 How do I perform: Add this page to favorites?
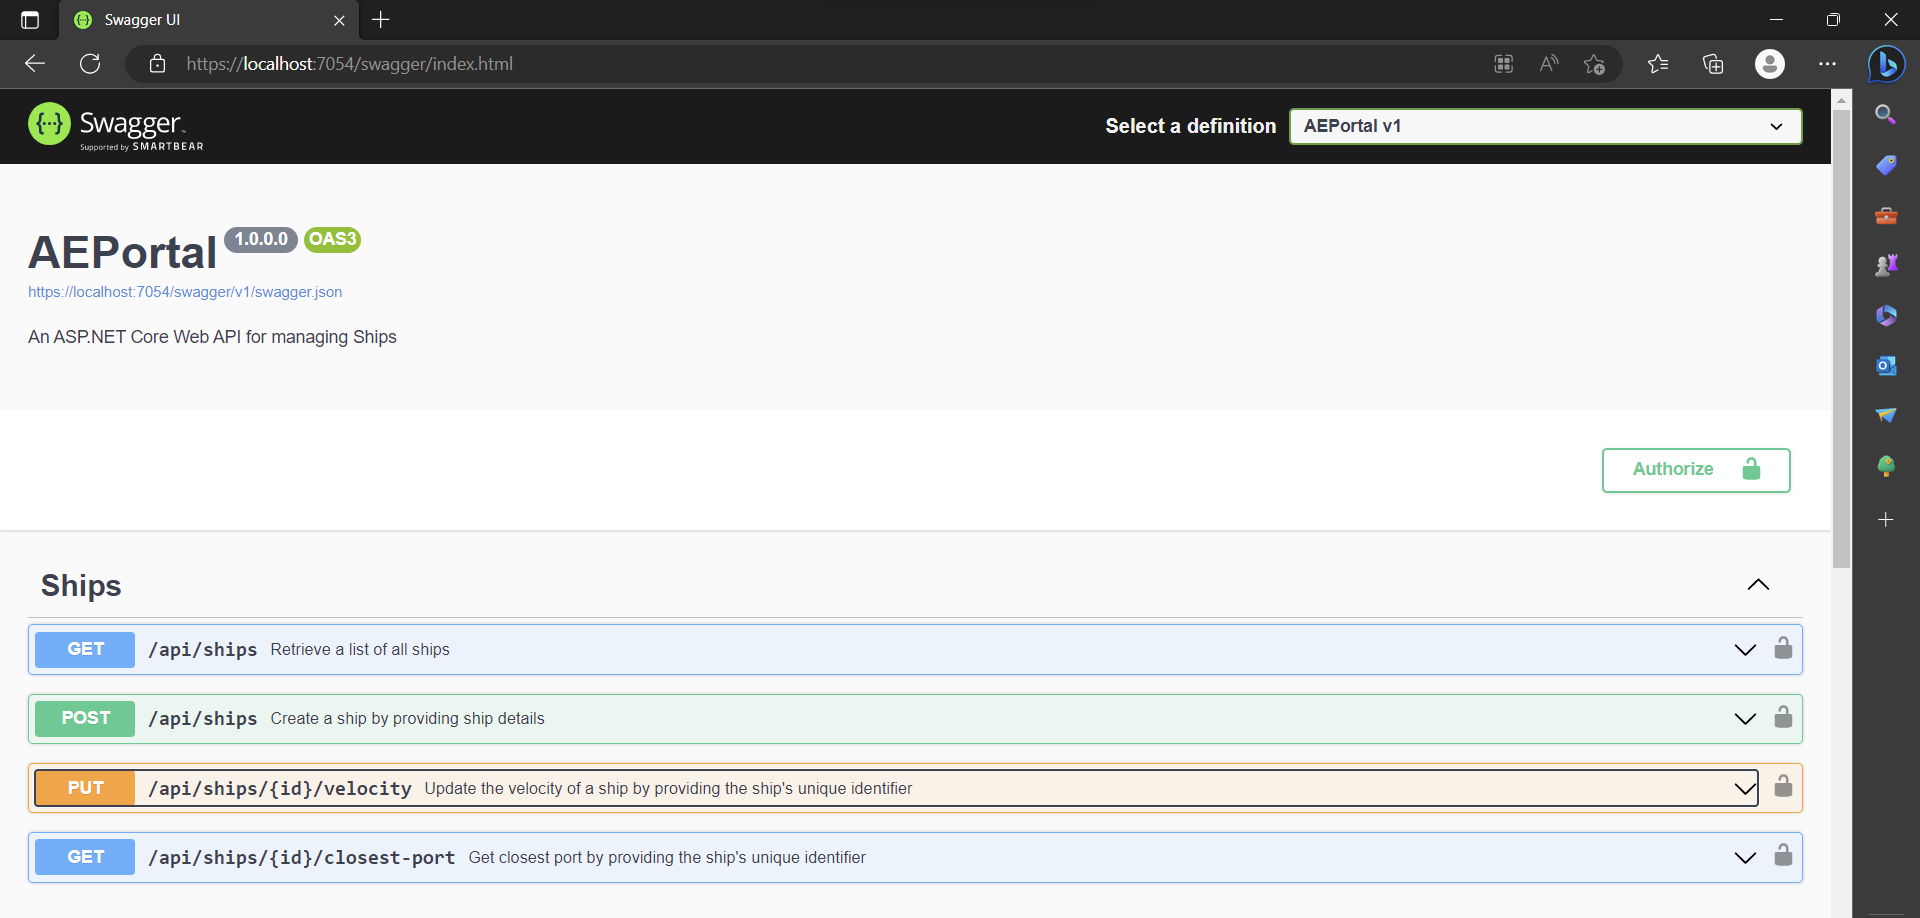point(1595,63)
